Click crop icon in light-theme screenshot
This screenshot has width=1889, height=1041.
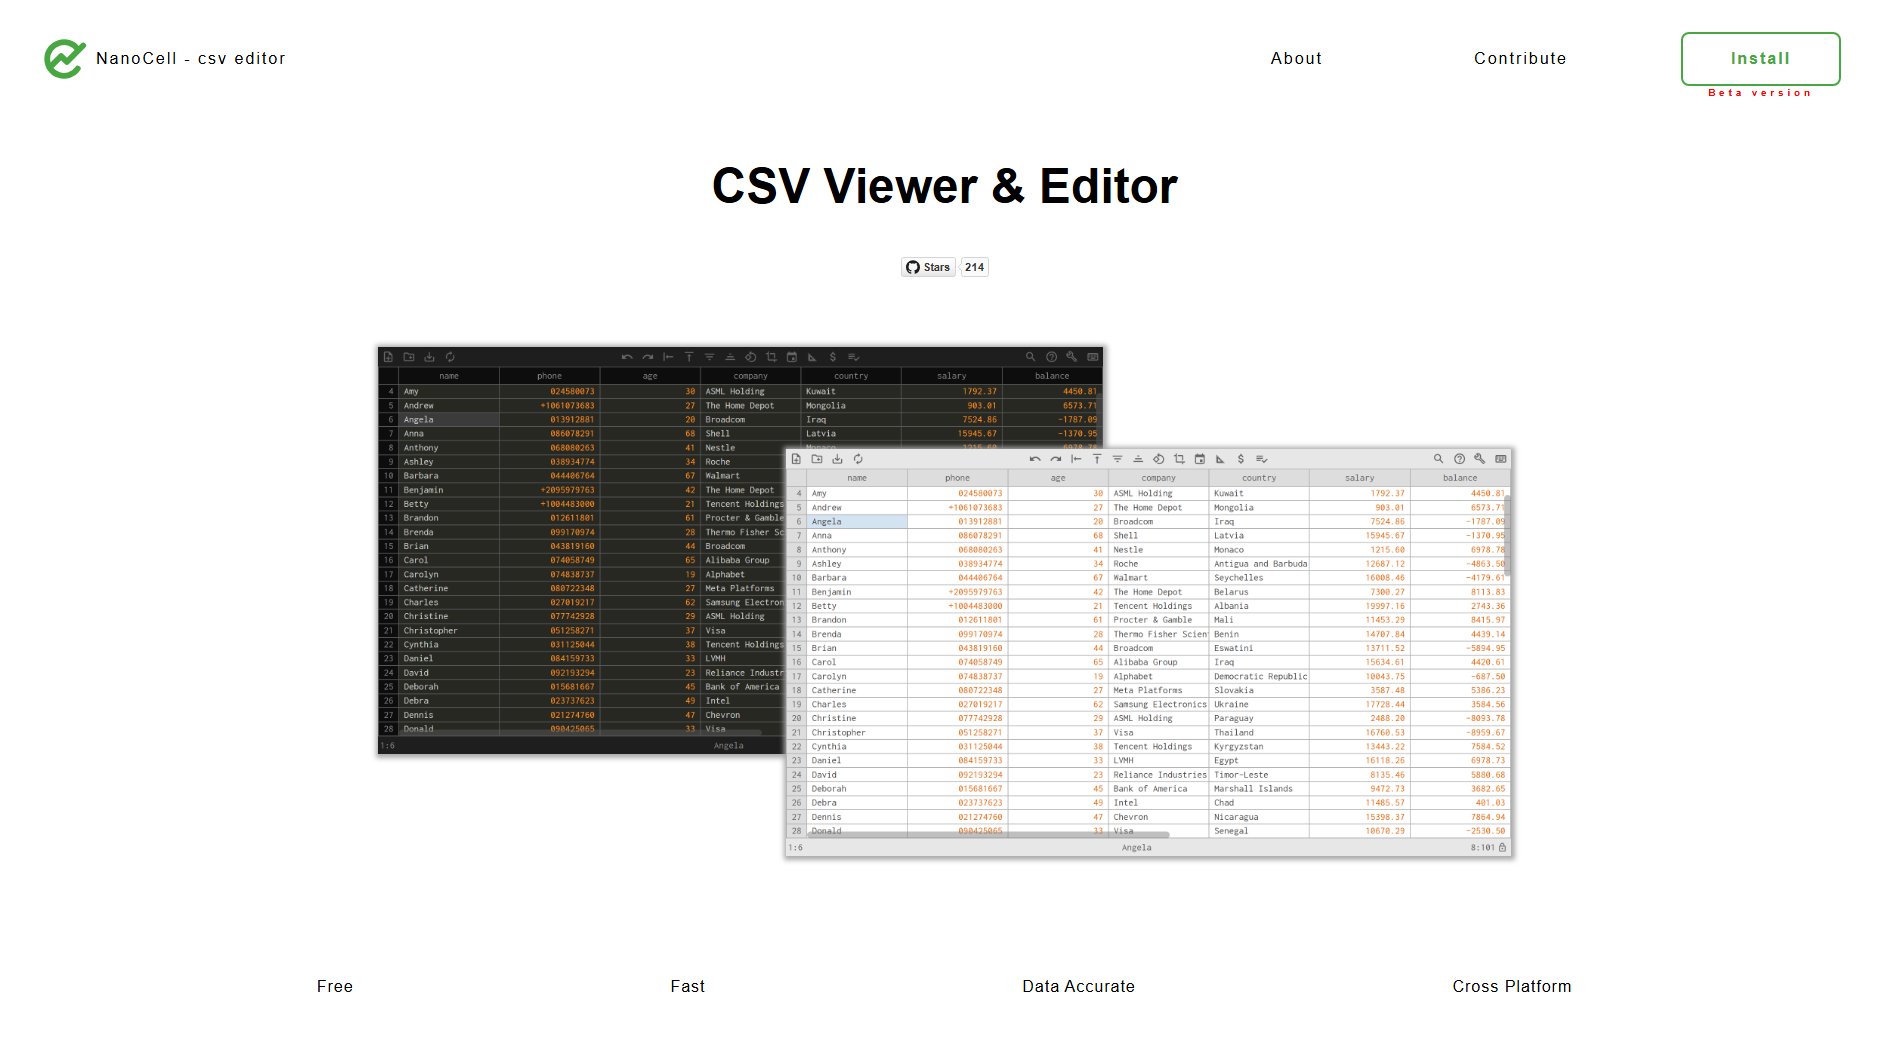1179,459
